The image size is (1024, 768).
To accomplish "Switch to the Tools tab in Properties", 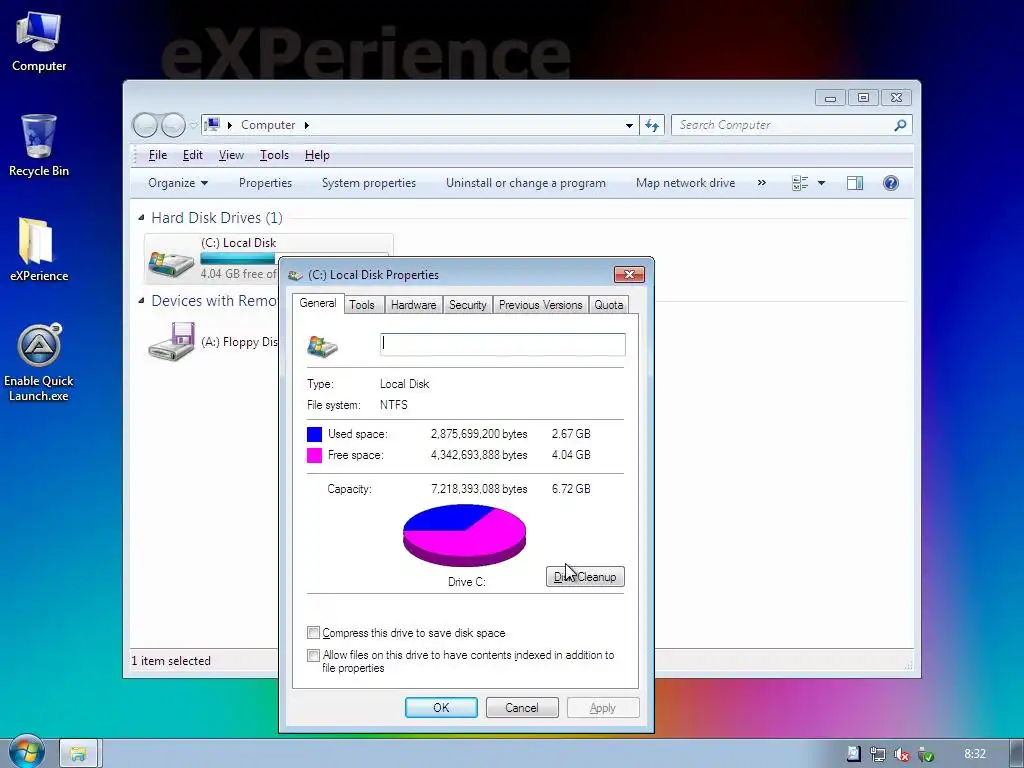I will click(x=362, y=305).
